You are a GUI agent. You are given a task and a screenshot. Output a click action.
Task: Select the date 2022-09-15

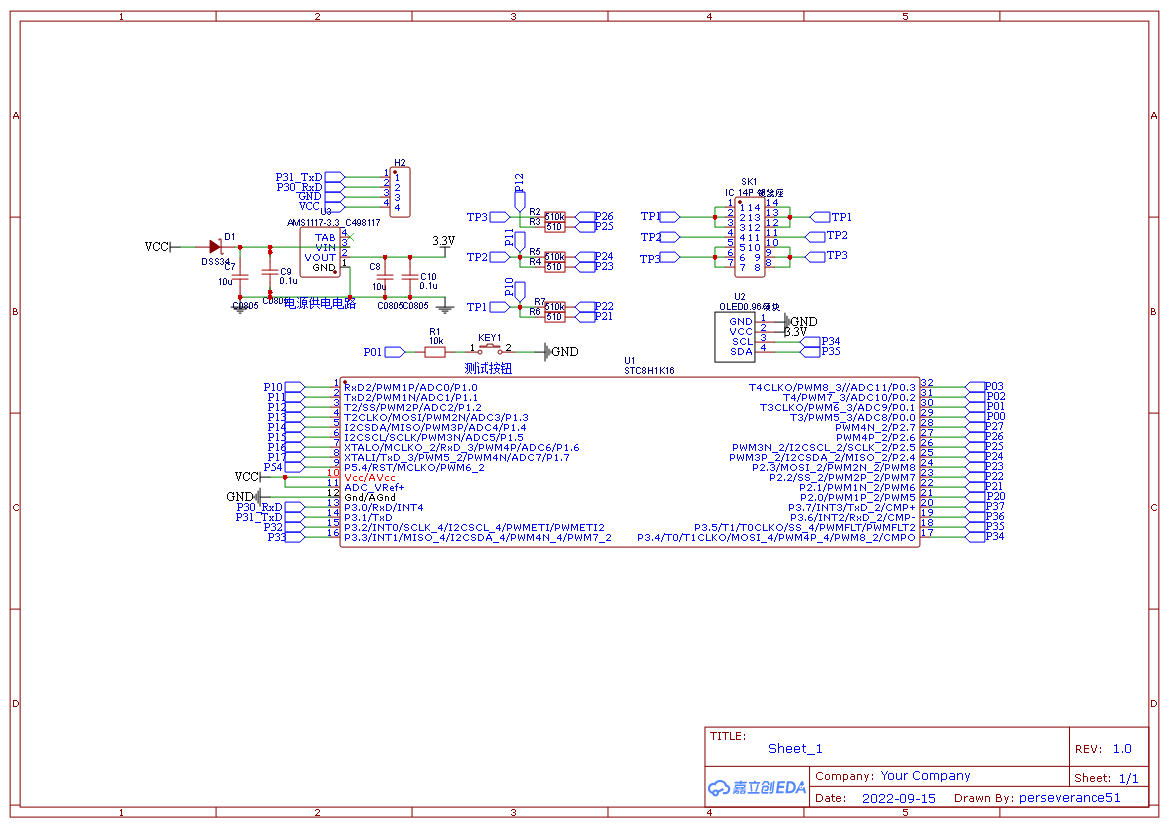pyautogui.click(x=898, y=798)
